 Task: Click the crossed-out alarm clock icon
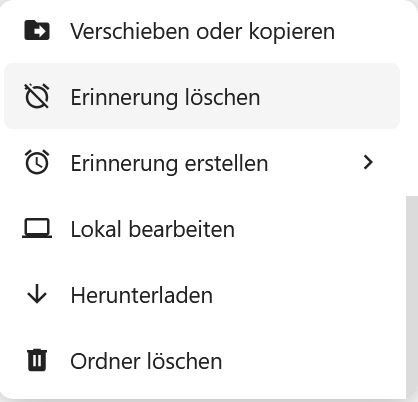[37, 96]
